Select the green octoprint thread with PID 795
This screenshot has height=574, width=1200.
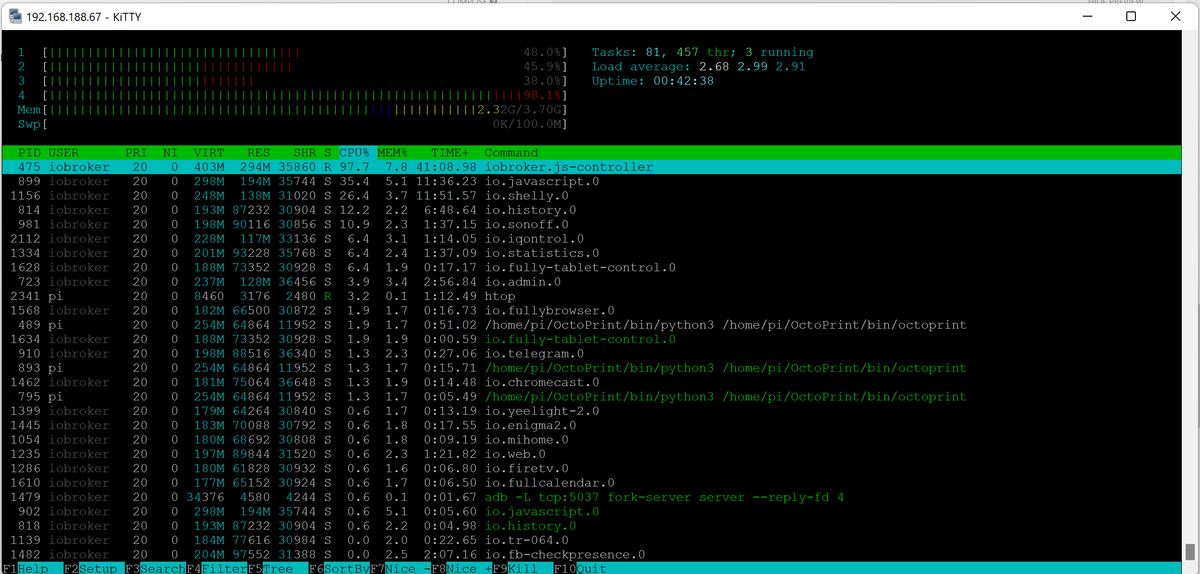click(x=590, y=397)
